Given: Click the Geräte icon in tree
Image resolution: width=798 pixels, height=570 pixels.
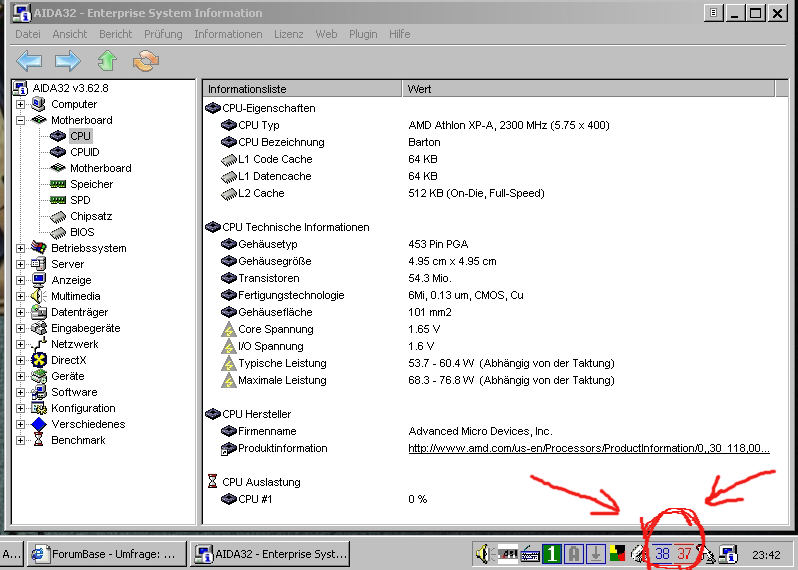Looking at the screenshot, I should pyautogui.click(x=39, y=376).
